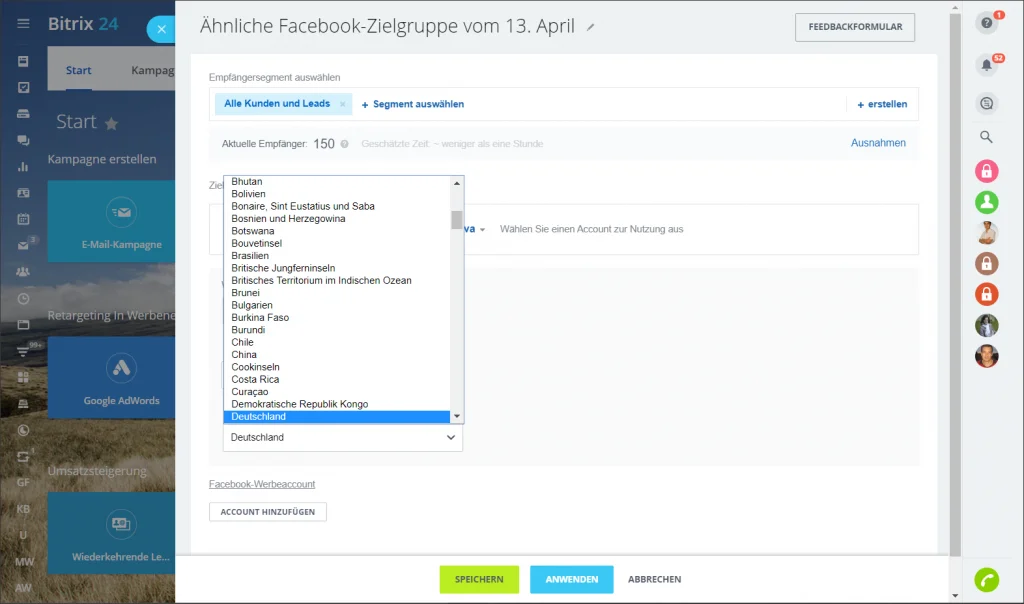Choose Bulgarien in the country list
This screenshot has height=604, width=1024.
click(x=252, y=305)
